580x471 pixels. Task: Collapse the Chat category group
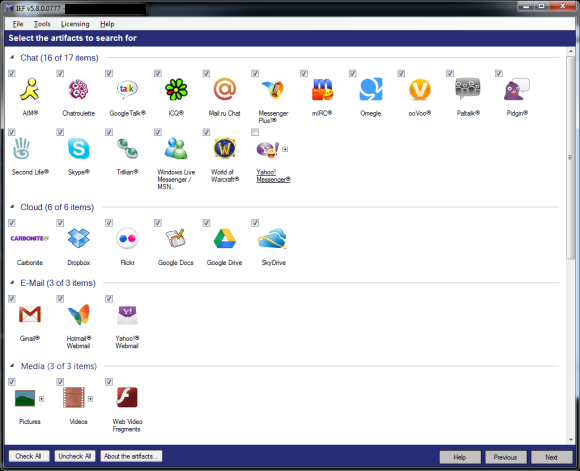[12, 57]
